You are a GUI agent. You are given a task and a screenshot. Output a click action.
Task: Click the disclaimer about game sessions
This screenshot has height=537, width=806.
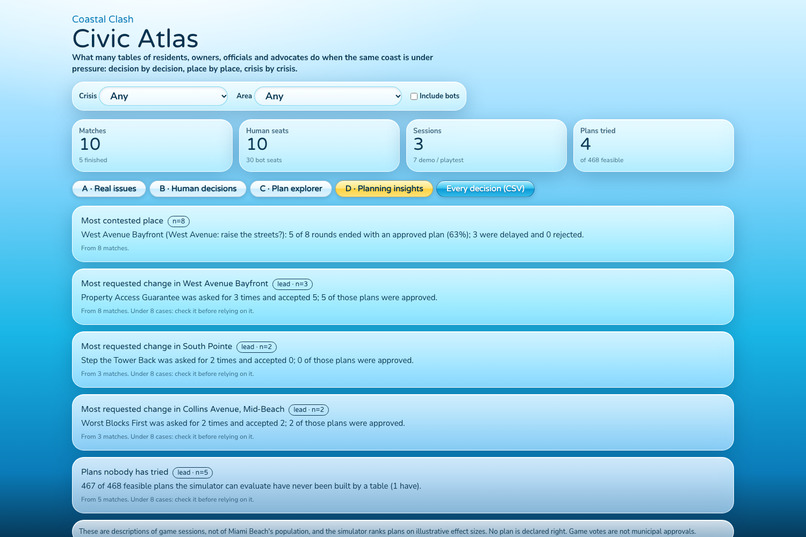tap(387, 531)
